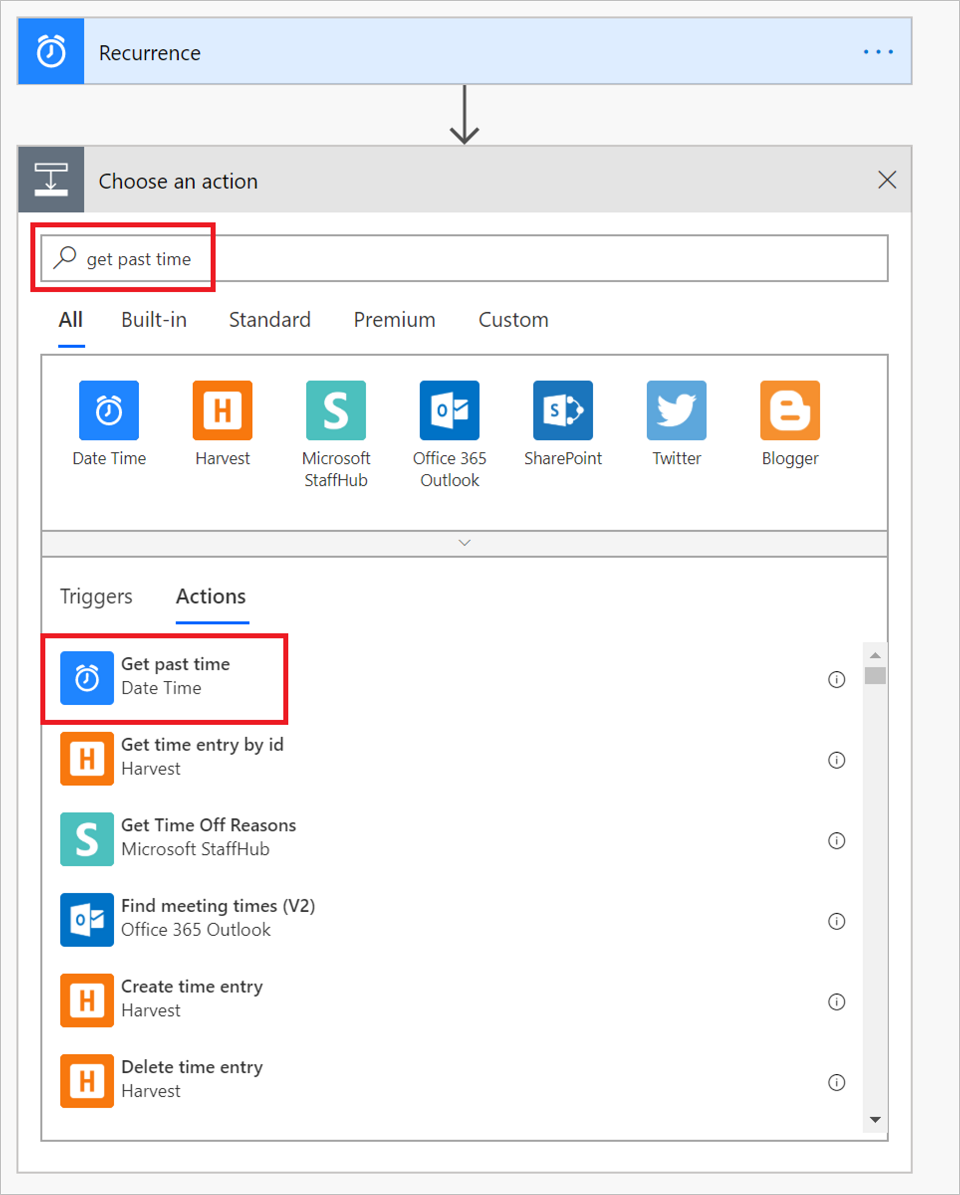This screenshot has width=960, height=1195.
Task: Select the Date Time connector icon
Action: coord(109,411)
